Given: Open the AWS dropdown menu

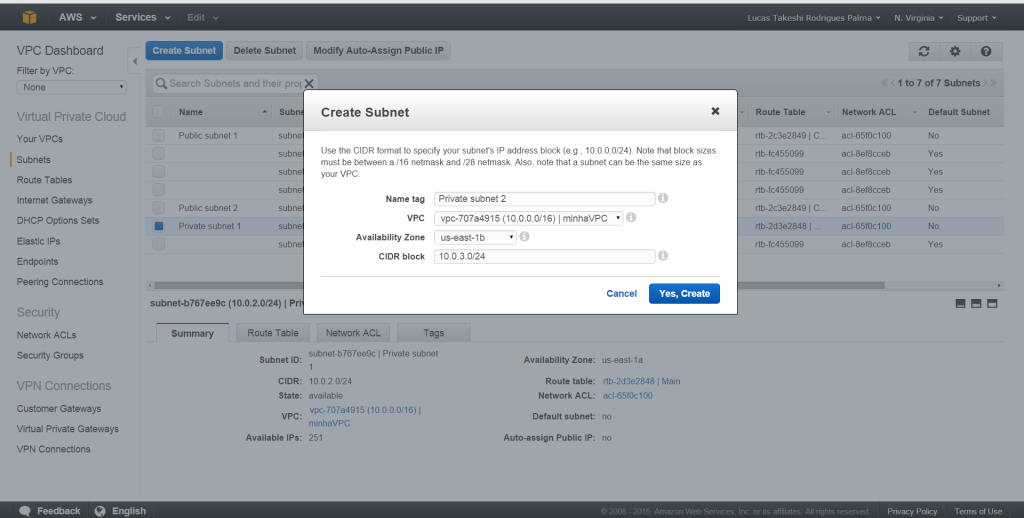Looking at the screenshot, I should tap(77, 18).
